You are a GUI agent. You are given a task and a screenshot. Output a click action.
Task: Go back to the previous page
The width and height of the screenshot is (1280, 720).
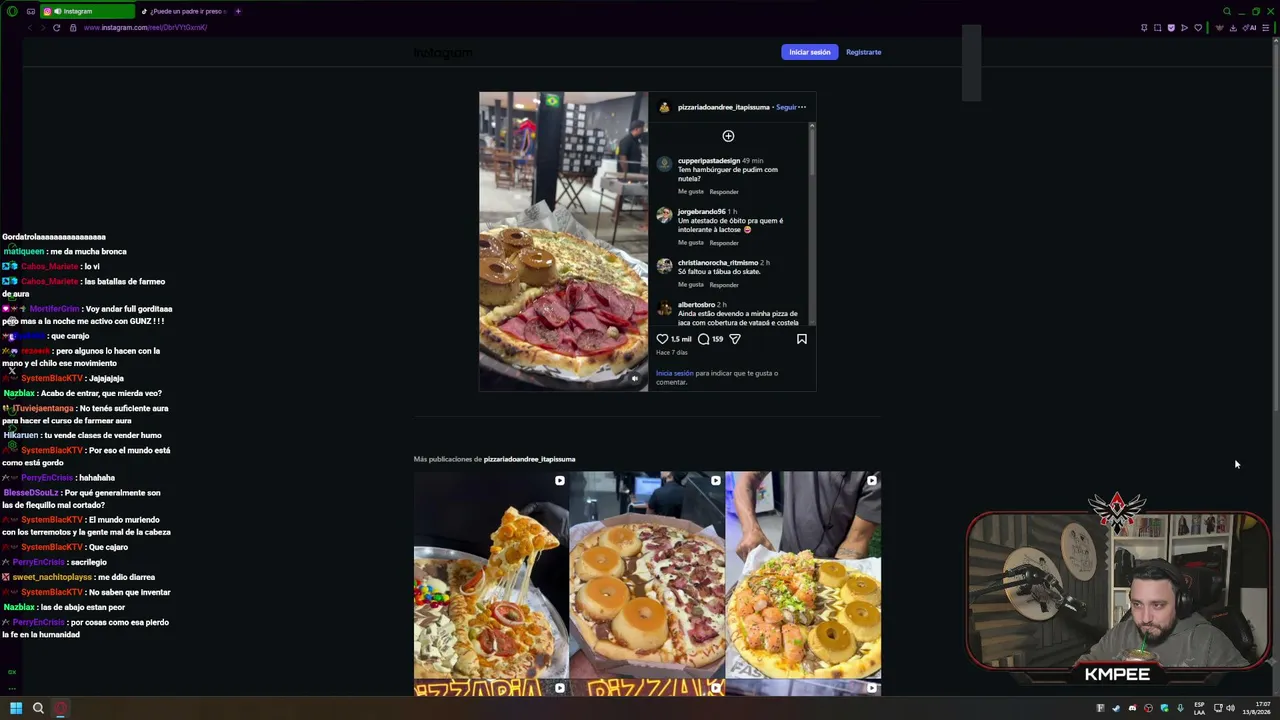click(x=29, y=28)
